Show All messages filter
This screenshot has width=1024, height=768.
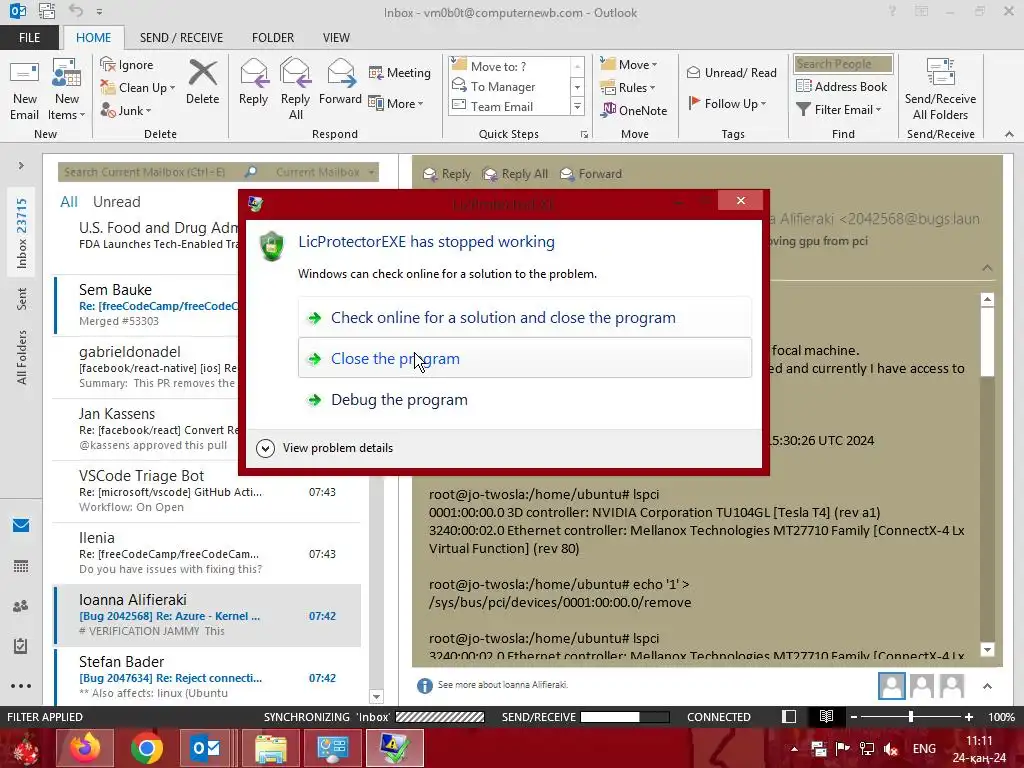click(69, 202)
